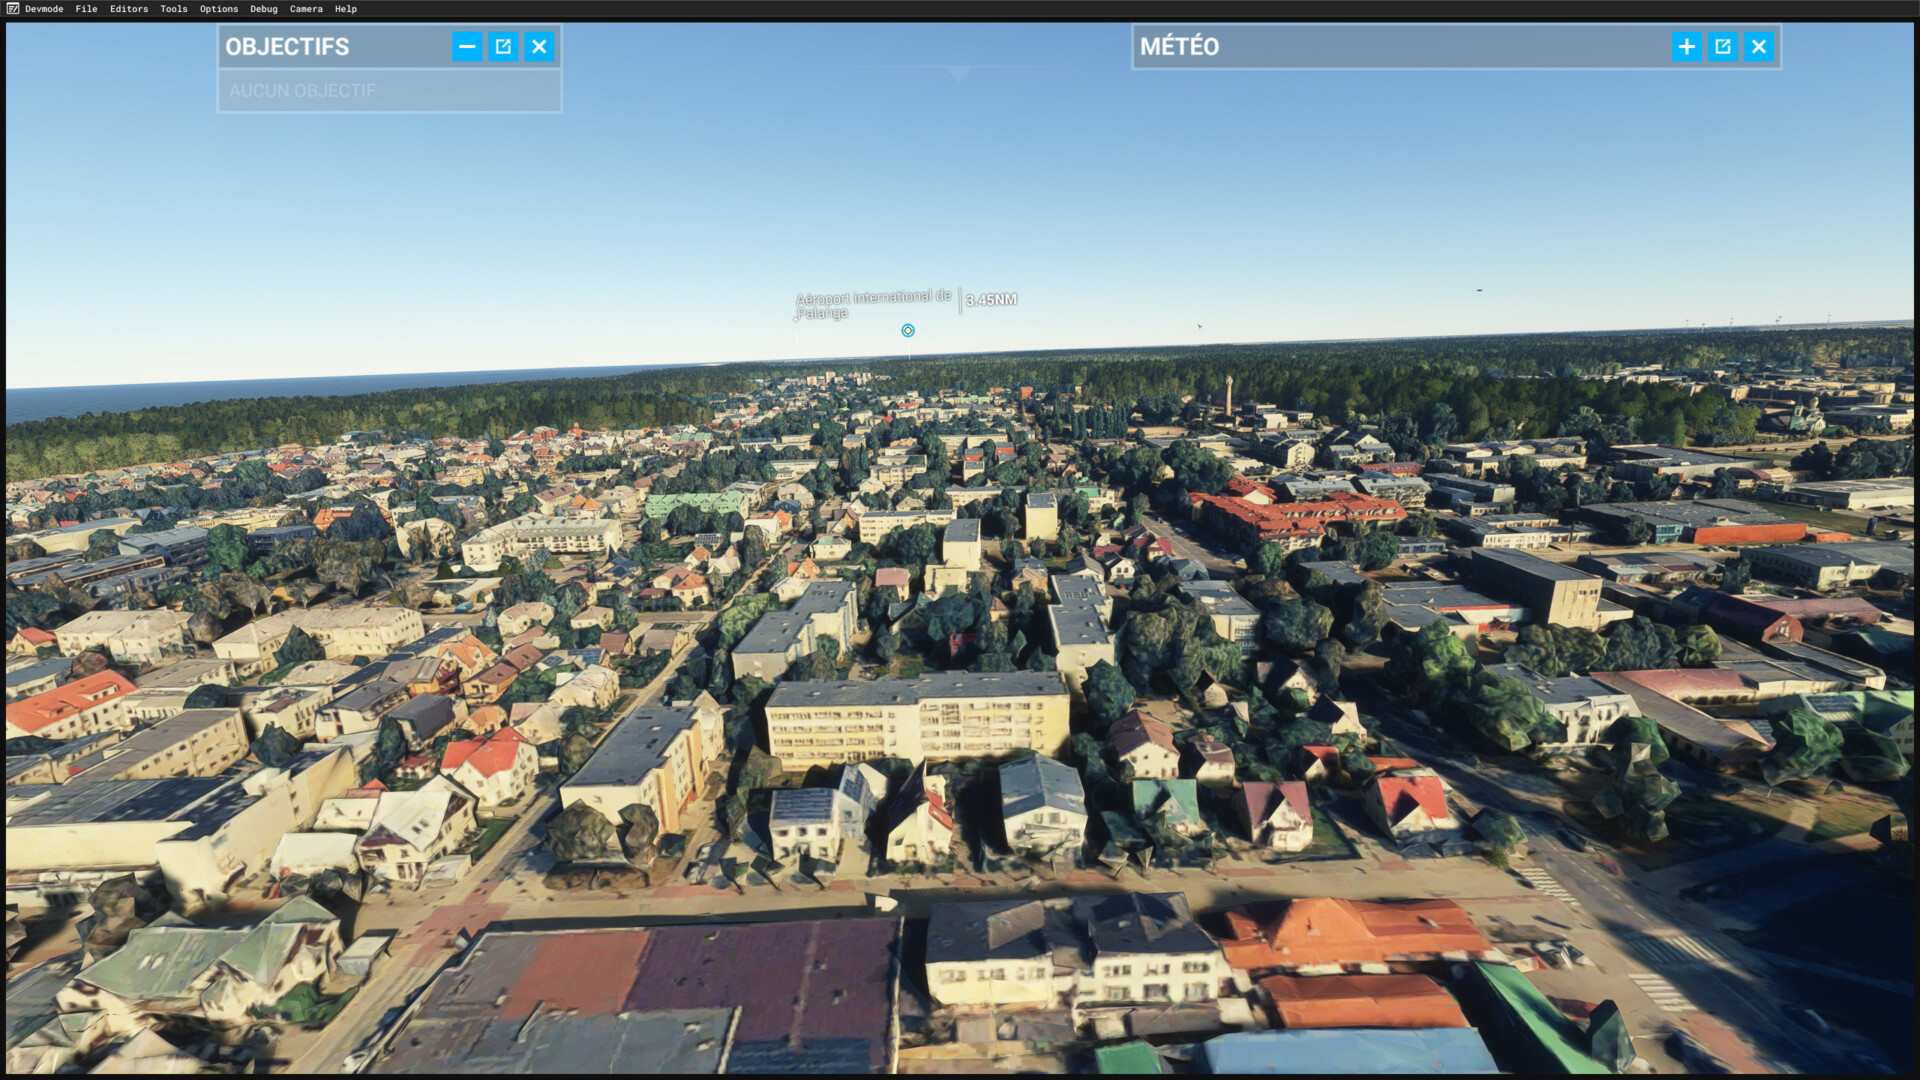The image size is (1920, 1080).
Task: Open the Tools menu
Action: point(174,9)
